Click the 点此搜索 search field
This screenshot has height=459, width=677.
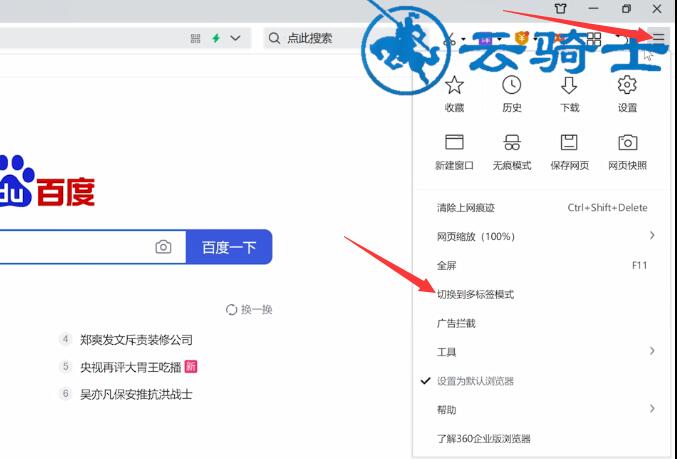click(x=315, y=38)
